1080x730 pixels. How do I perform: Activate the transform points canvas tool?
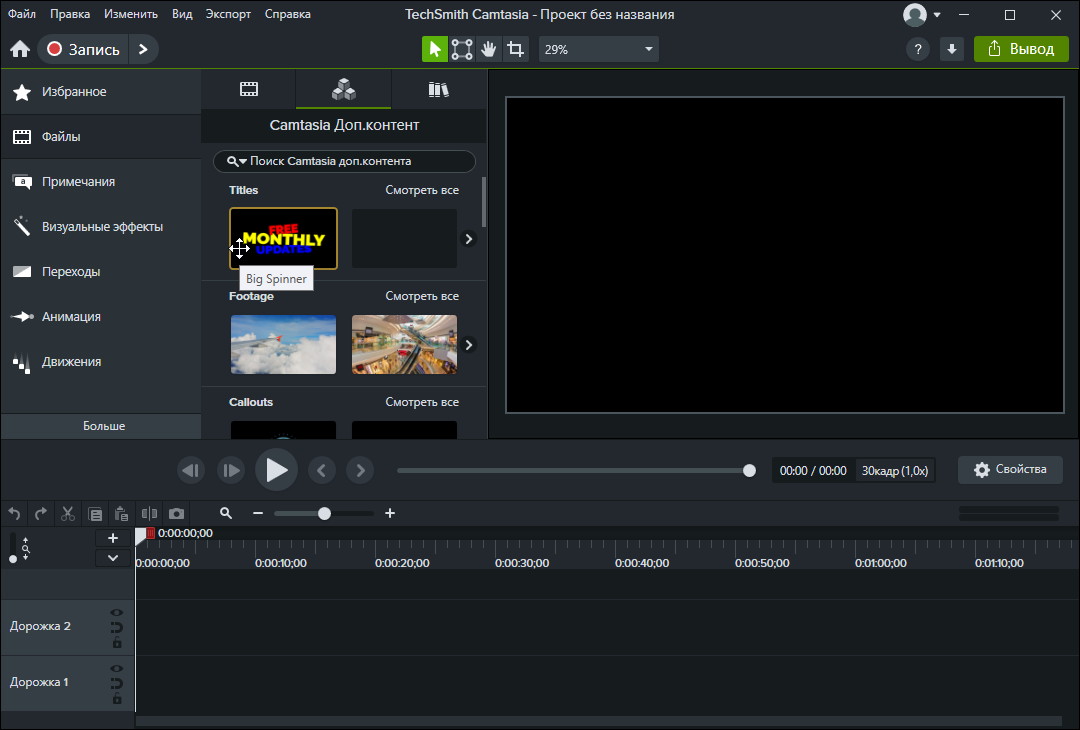pos(461,49)
